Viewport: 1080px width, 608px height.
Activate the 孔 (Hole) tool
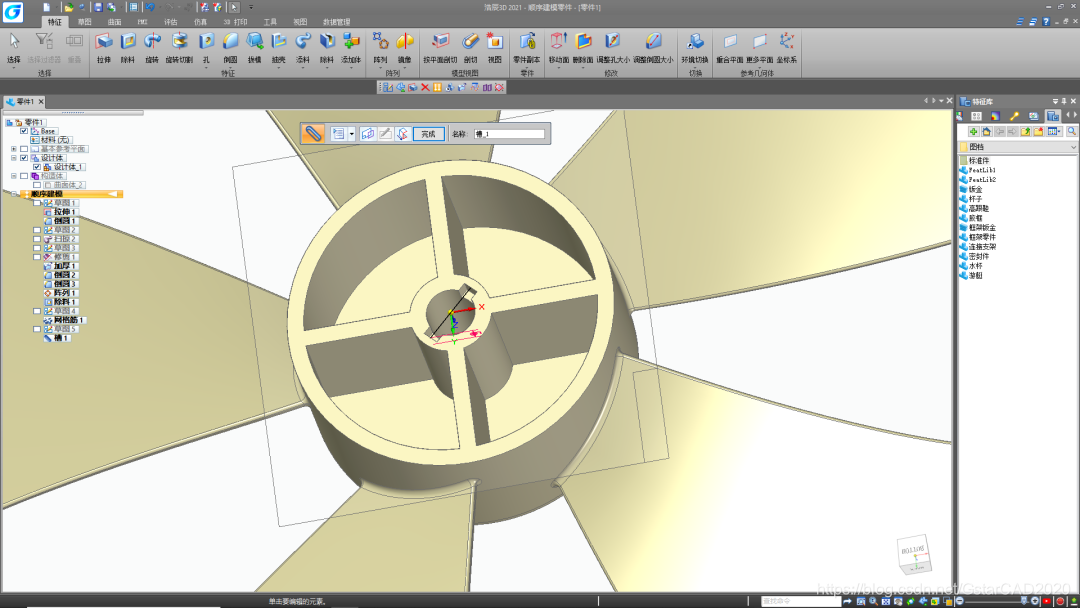coord(206,42)
